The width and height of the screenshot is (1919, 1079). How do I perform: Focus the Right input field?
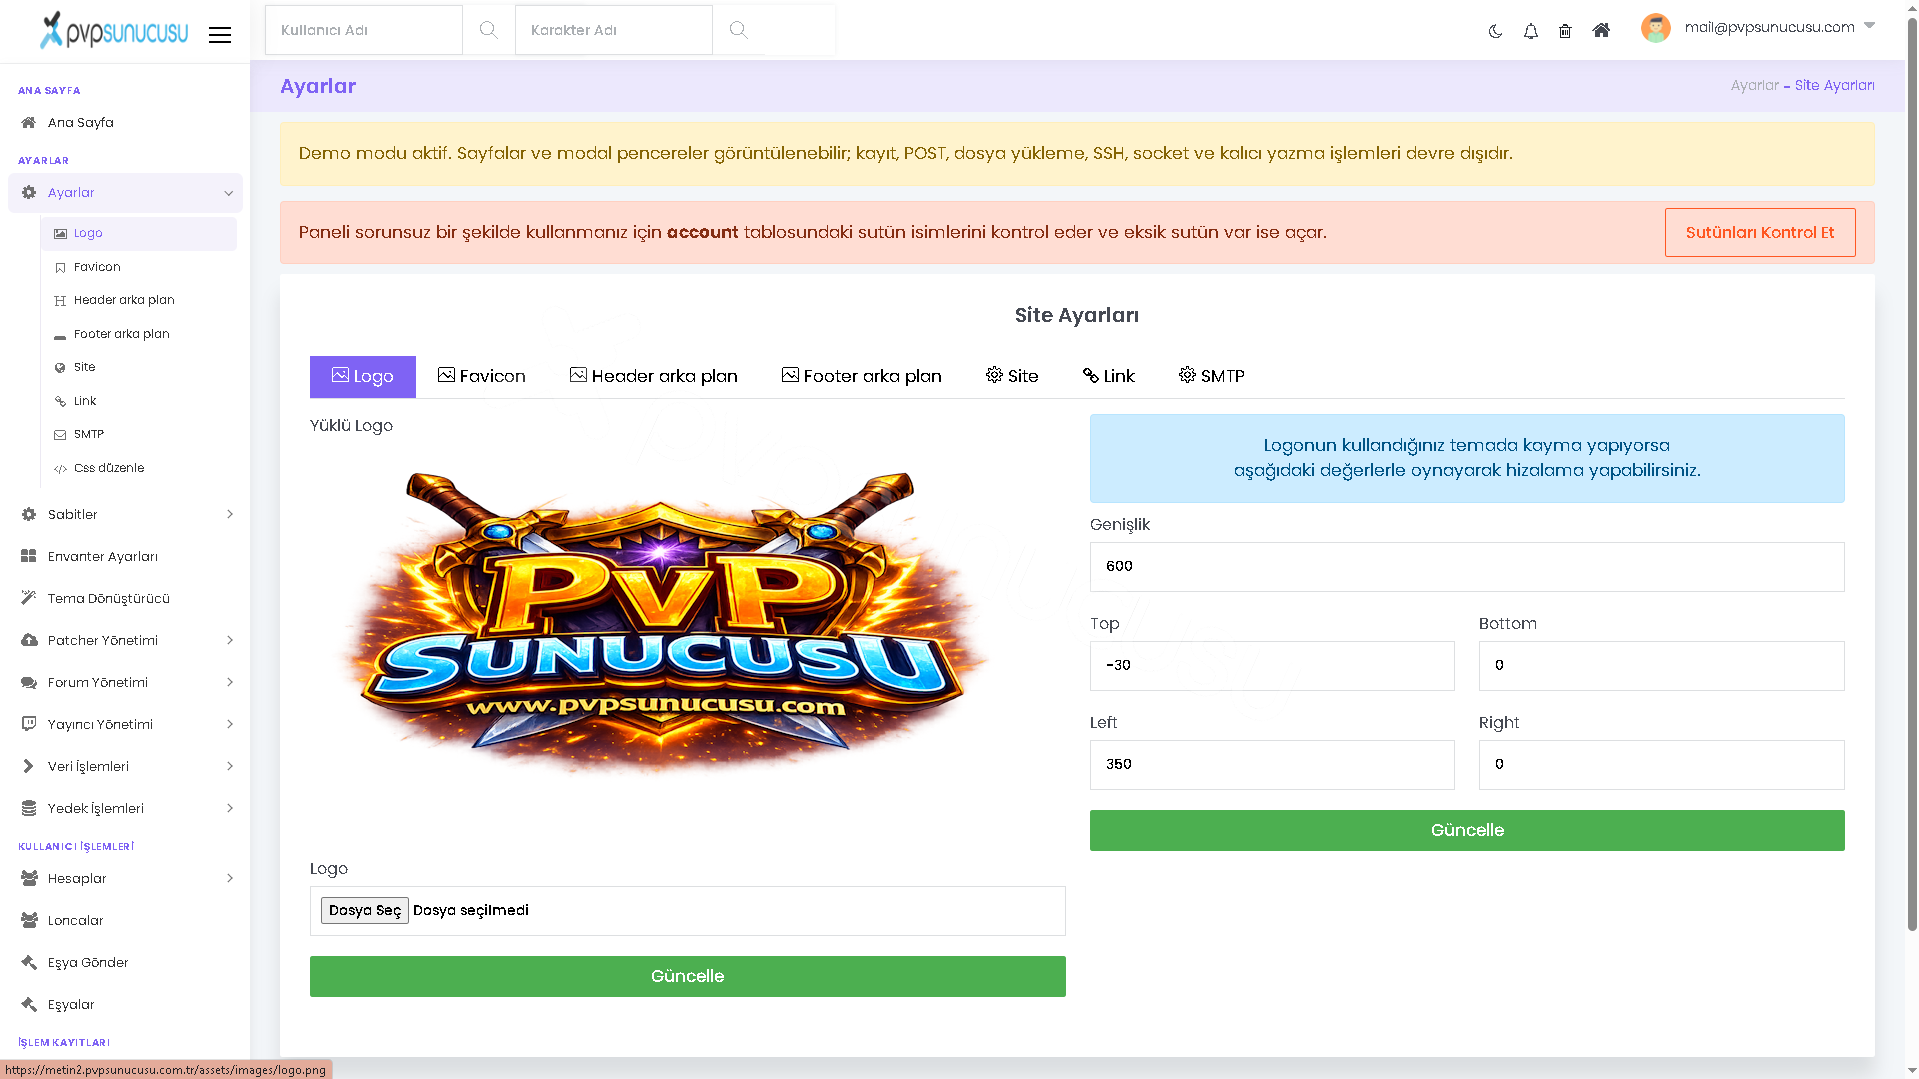point(1661,765)
